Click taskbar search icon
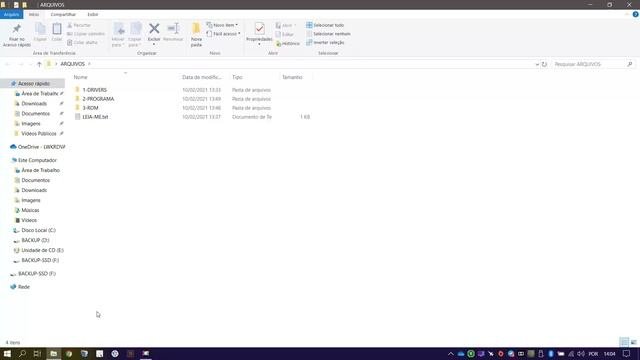The height and width of the screenshot is (360, 640). tap(22, 353)
